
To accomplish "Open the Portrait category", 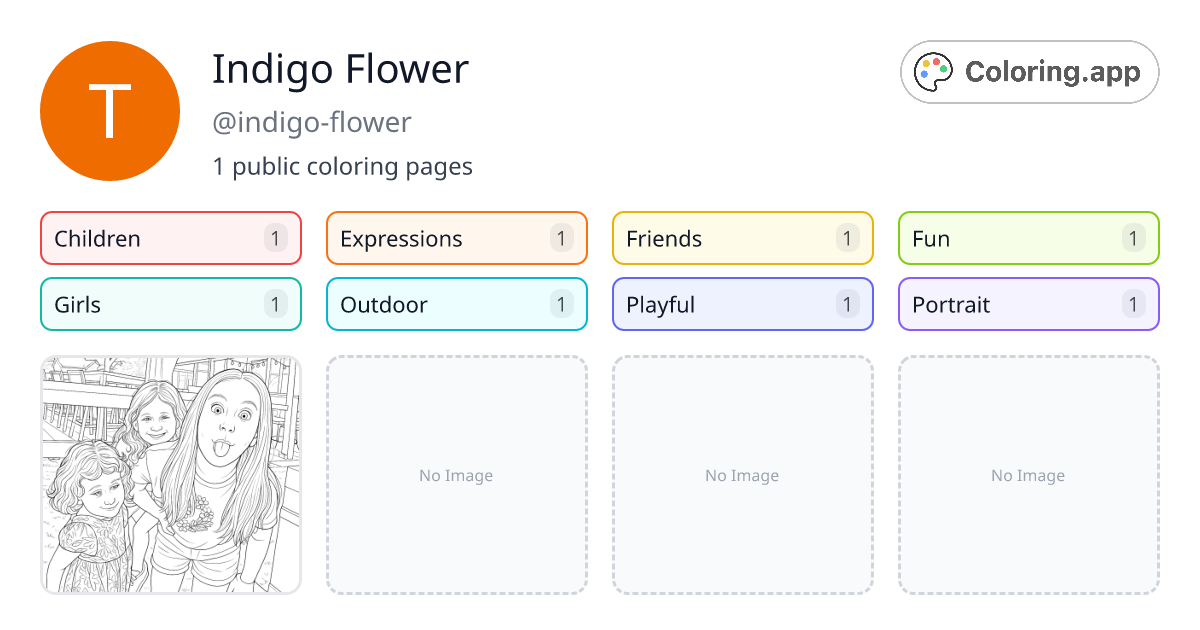I will pyautogui.click(x=1028, y=304).
